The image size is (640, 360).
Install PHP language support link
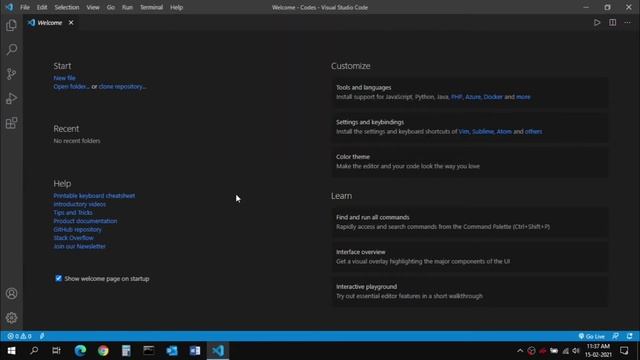[x=457, y=97]
